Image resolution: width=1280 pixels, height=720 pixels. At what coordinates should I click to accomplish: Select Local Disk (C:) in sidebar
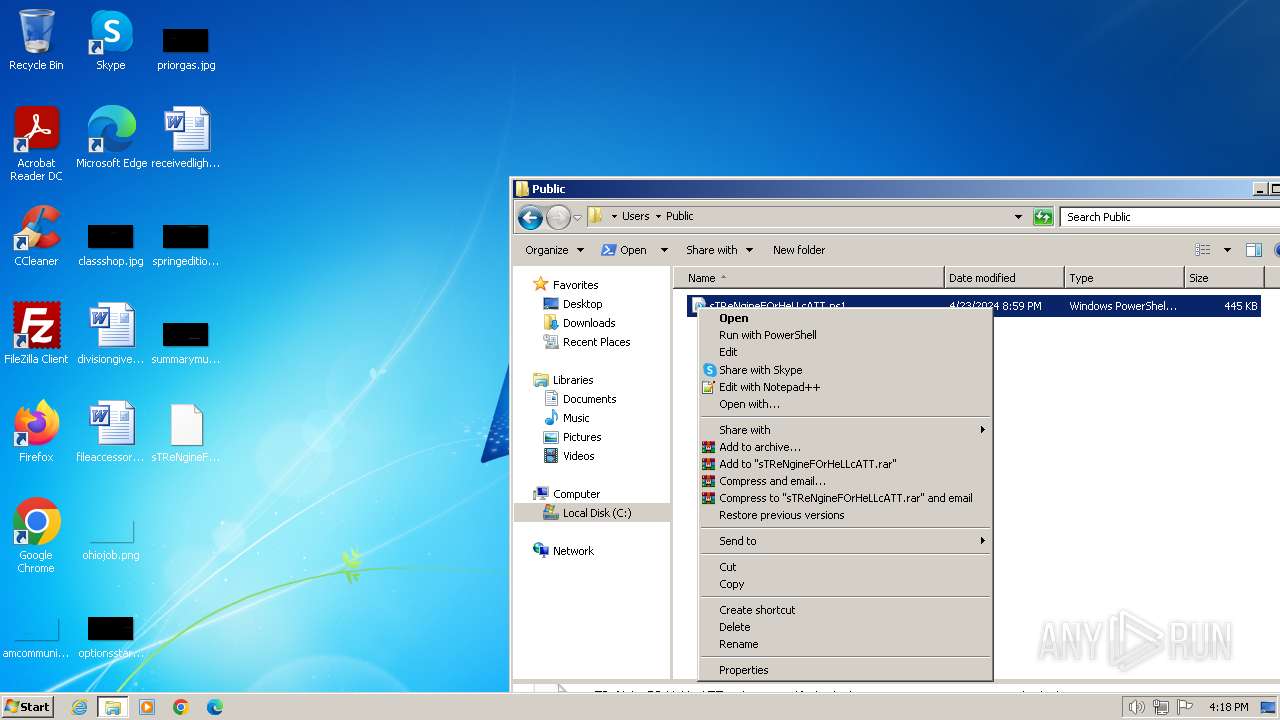[596, 513]
